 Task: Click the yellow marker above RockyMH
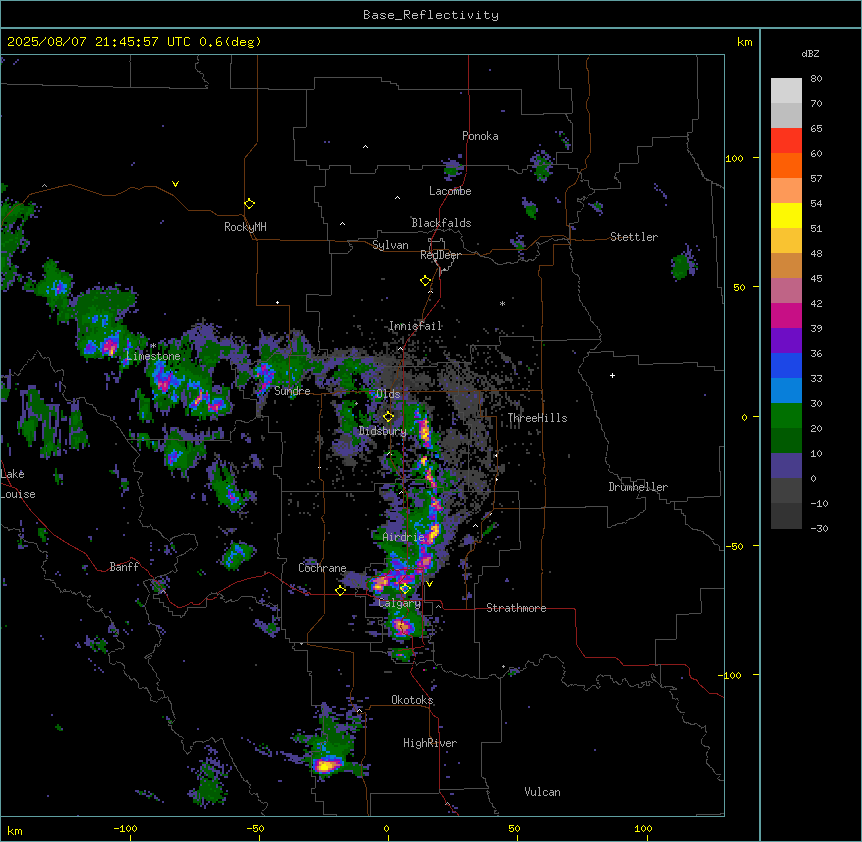[249, 203]
